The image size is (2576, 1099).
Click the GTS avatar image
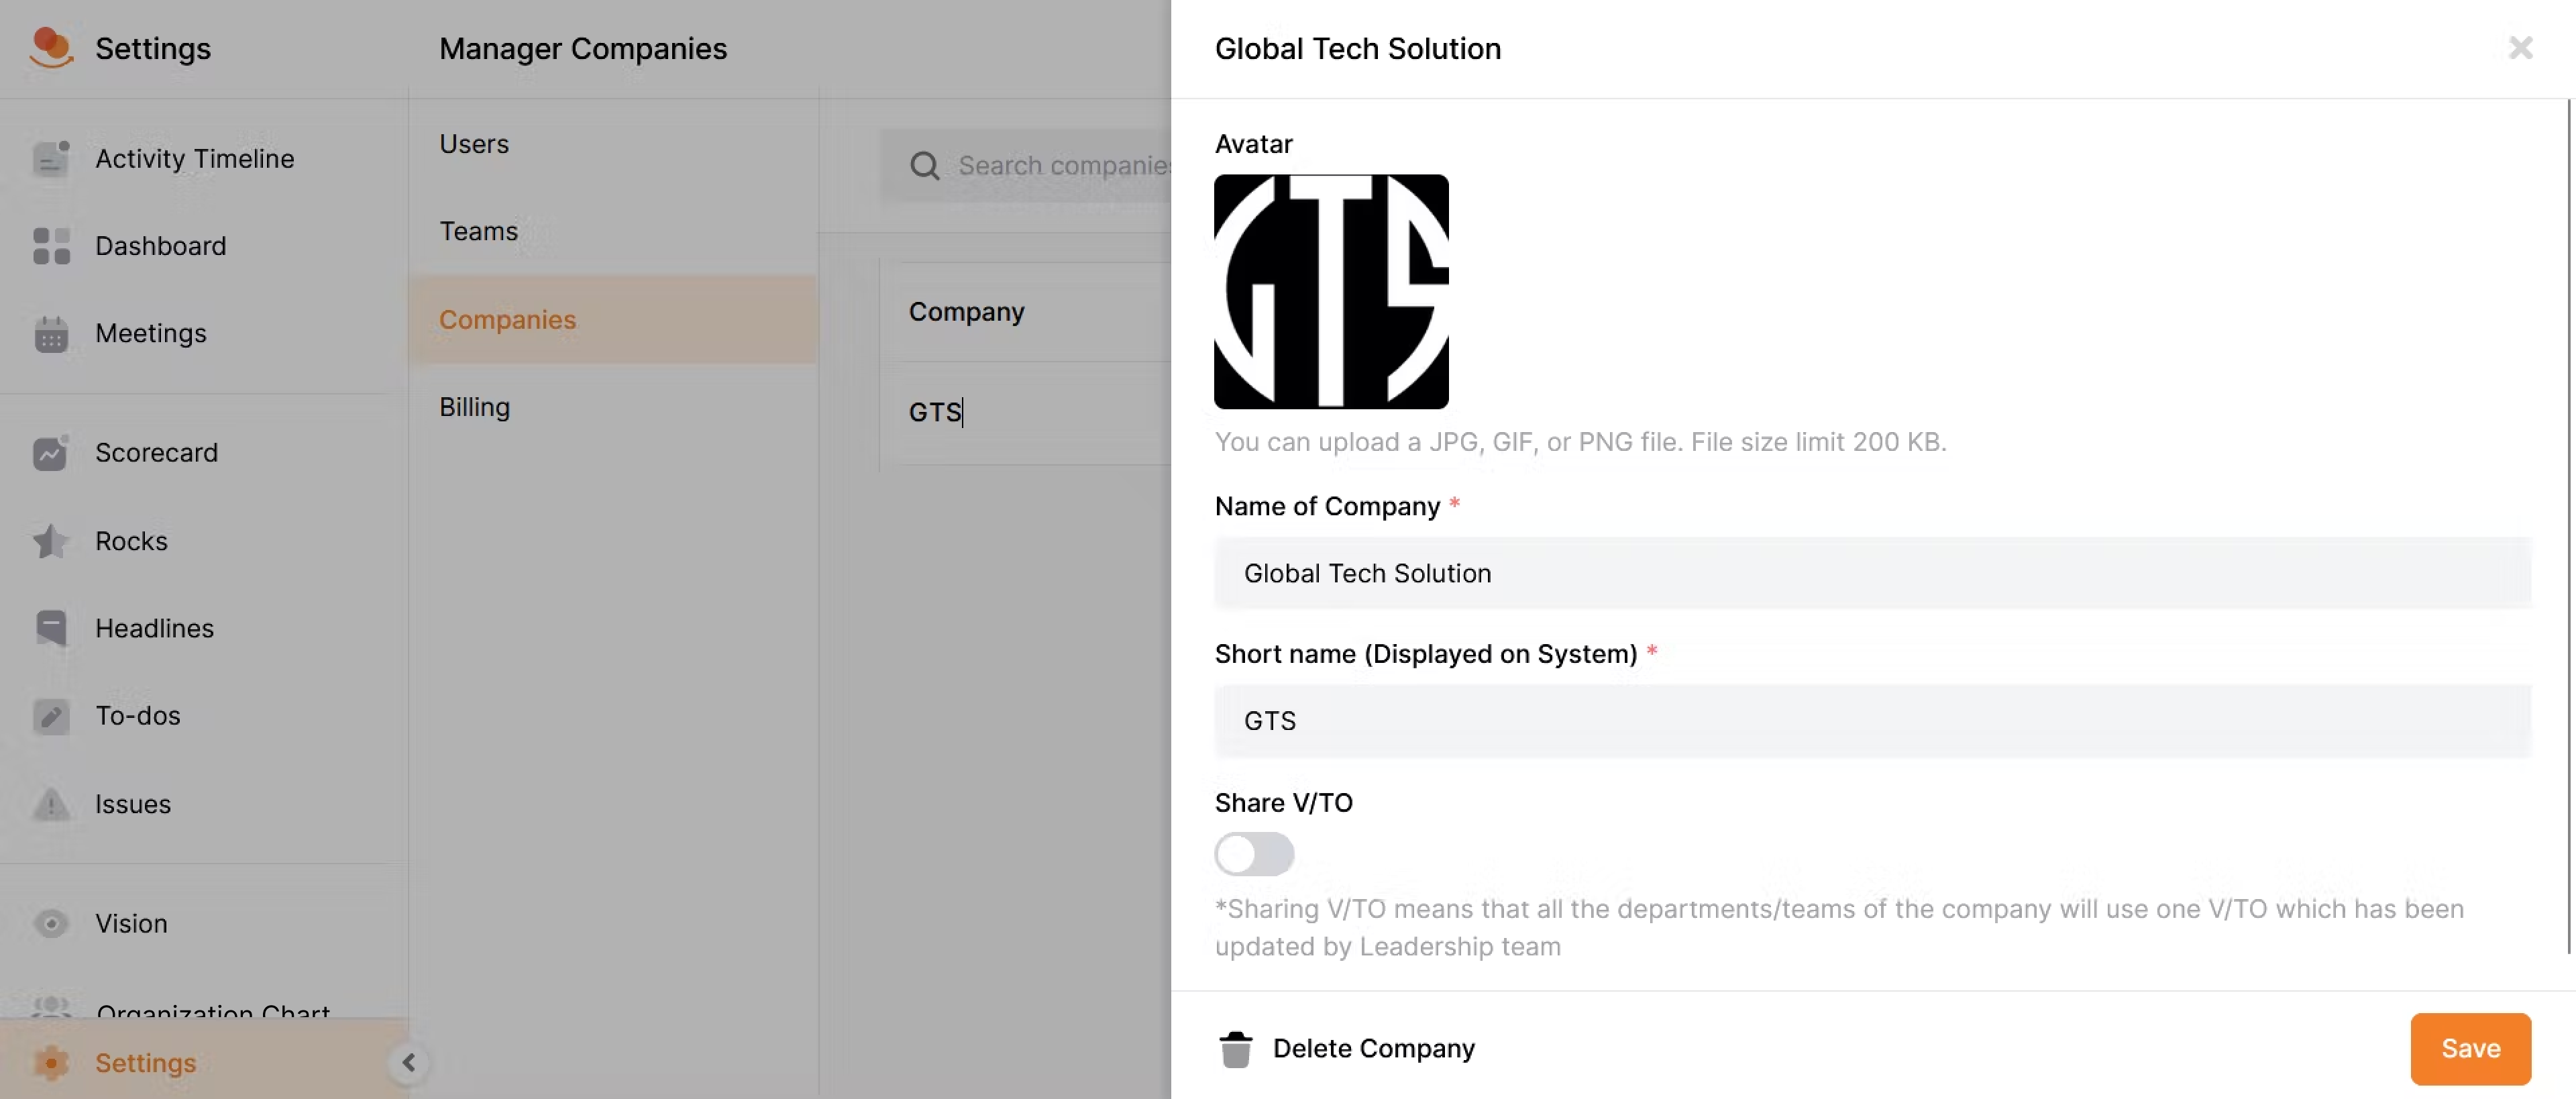pos(1330,292)
